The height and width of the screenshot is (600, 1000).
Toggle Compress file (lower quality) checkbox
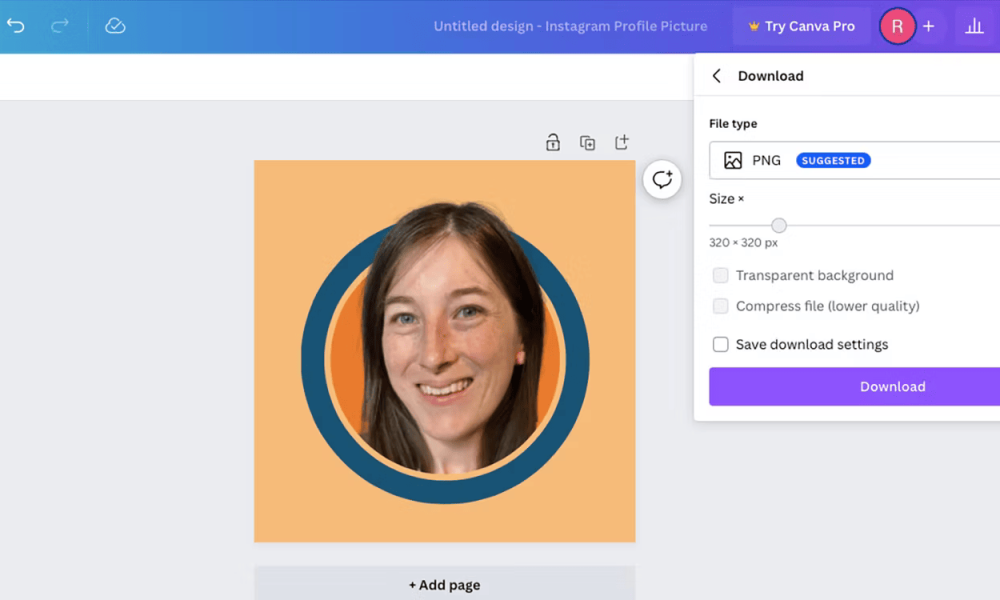(720, 306)
